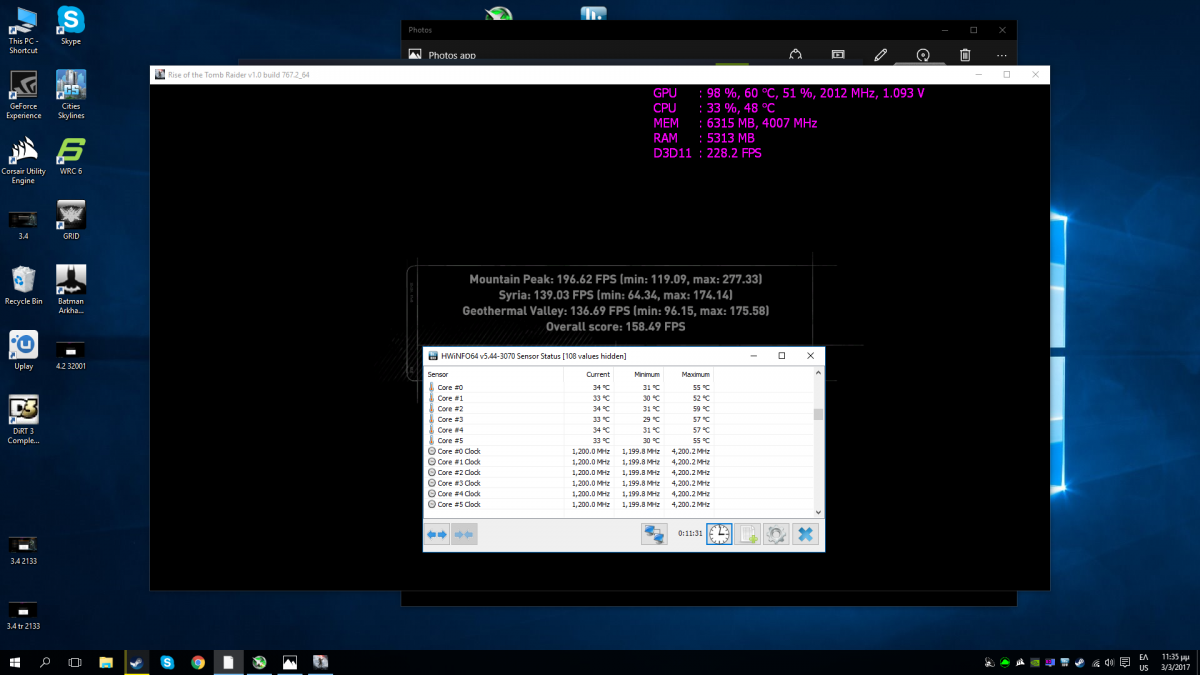
Task: Start logging sensors with the sheet-plus button
Action: tap(747, 534)
